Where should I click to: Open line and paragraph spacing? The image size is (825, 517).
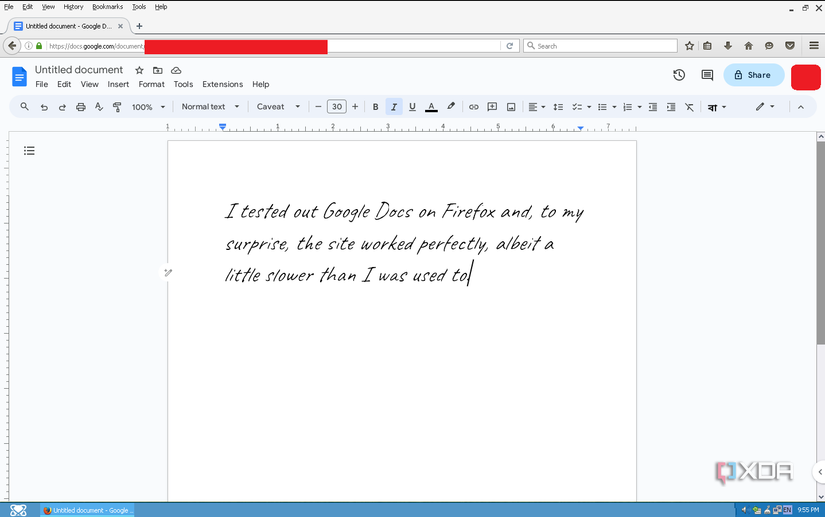pos(558,107)
